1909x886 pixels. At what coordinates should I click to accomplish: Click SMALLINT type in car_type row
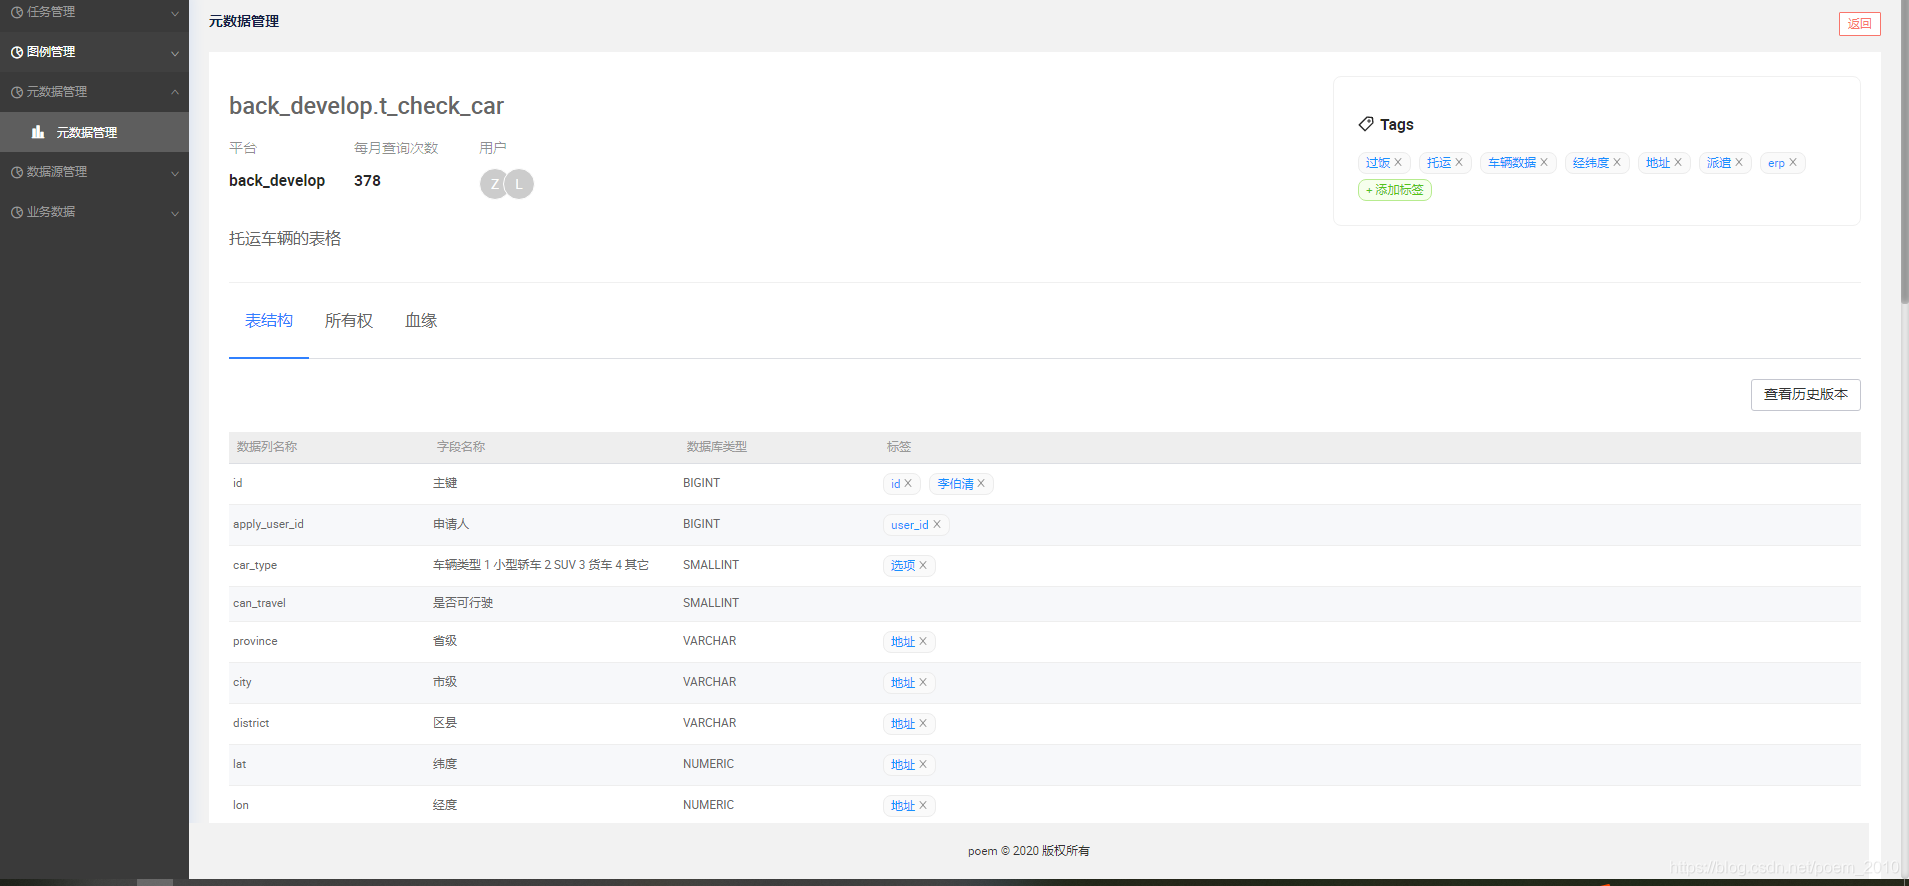pyautogui.click(x=711, y=566)
